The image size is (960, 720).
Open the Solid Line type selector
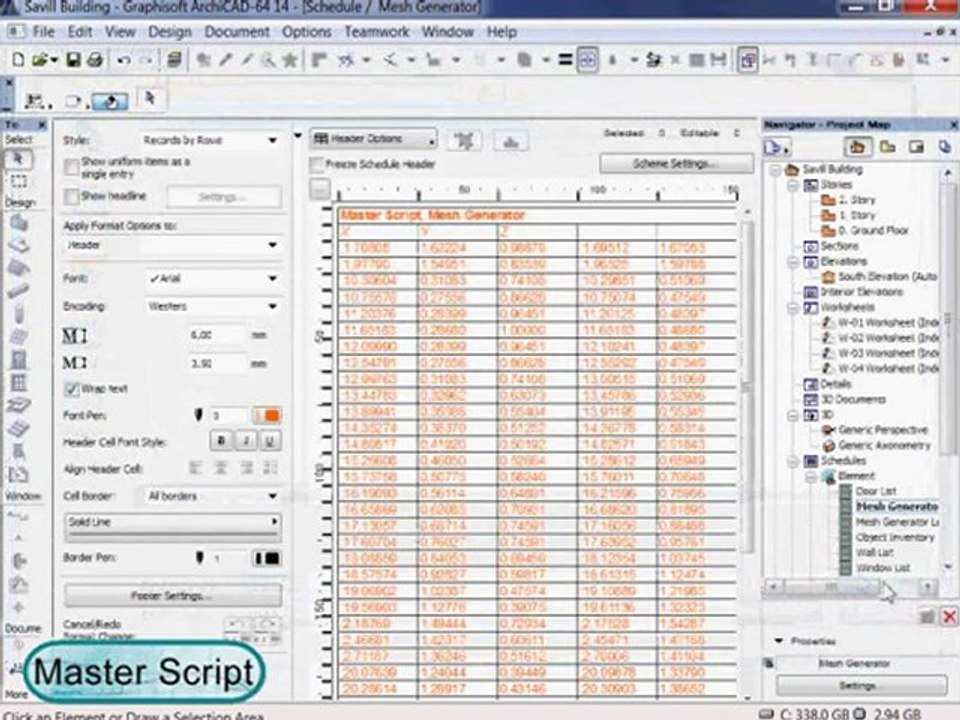(x=173, y=527)
